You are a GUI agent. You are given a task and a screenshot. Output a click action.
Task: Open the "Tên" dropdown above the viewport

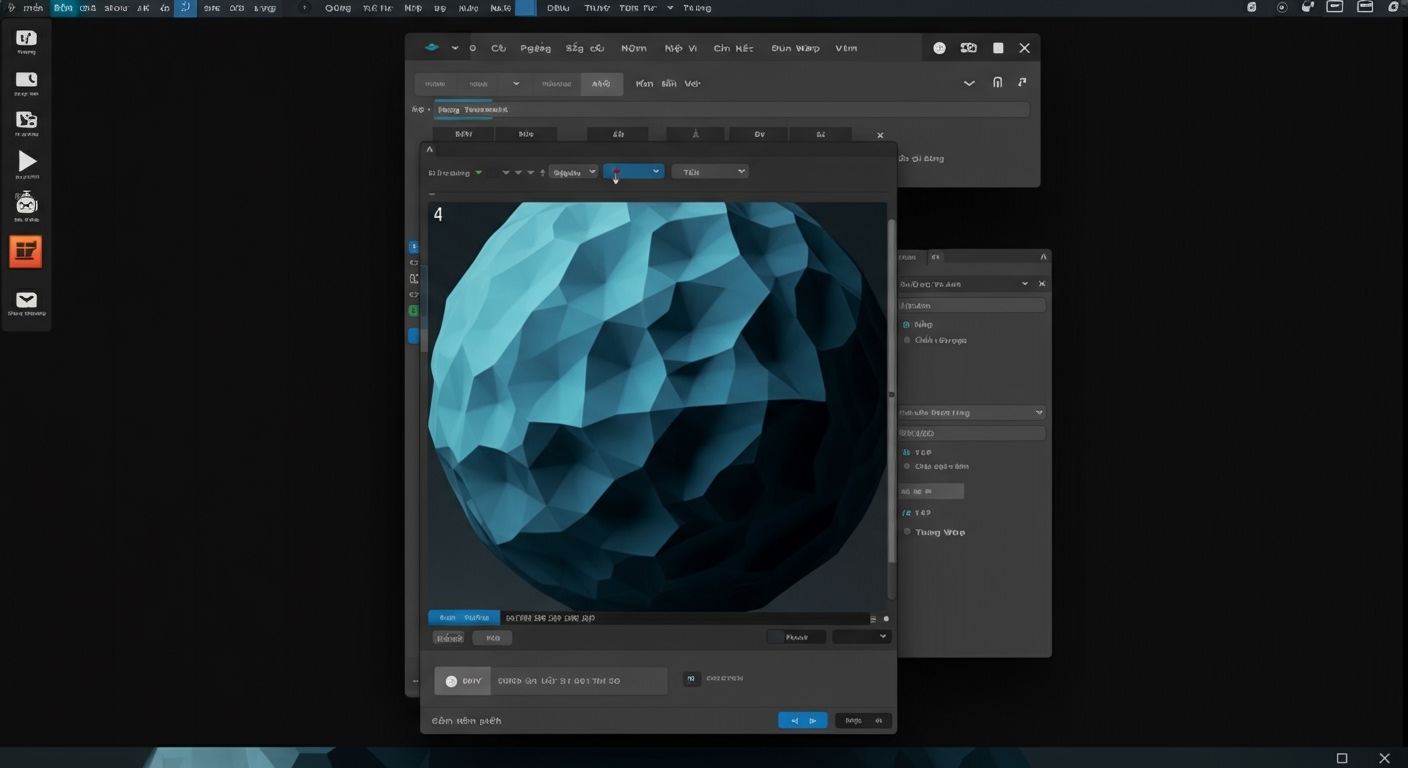tap(709, 172)
